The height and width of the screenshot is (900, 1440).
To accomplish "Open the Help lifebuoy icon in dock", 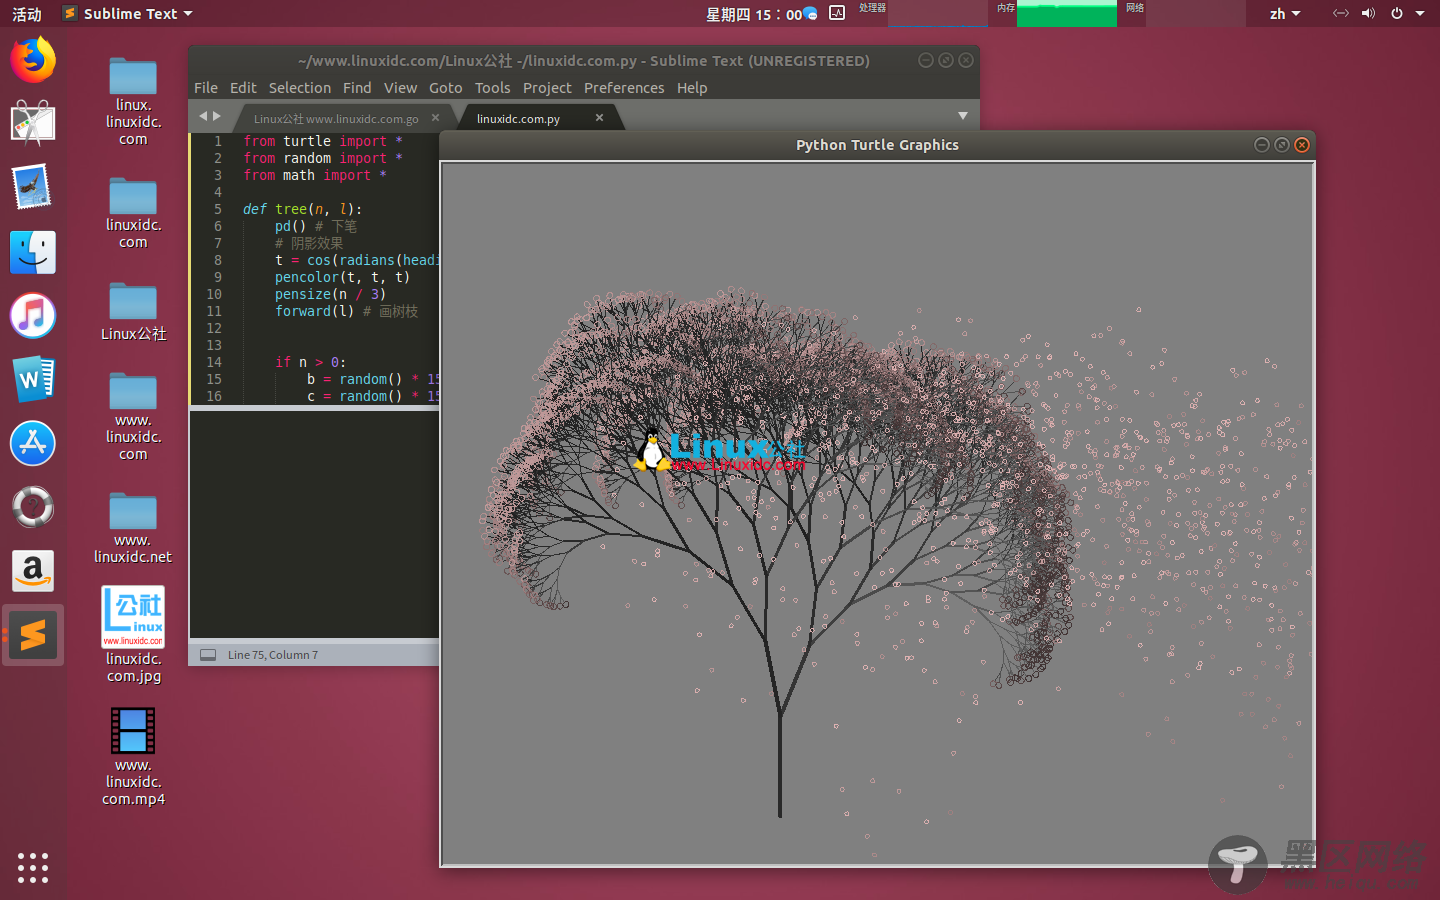I will 33,507.
